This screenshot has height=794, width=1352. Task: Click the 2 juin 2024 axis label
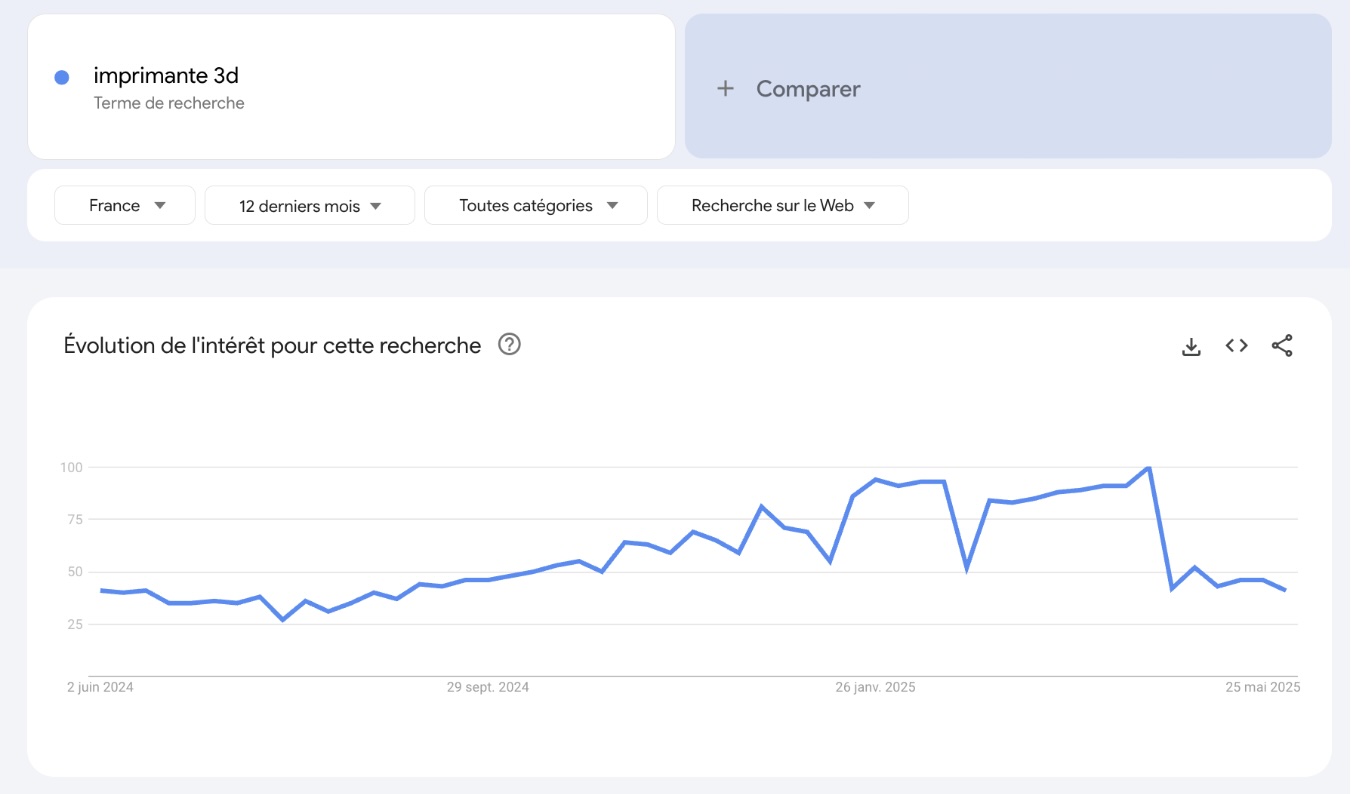(100, 687)
